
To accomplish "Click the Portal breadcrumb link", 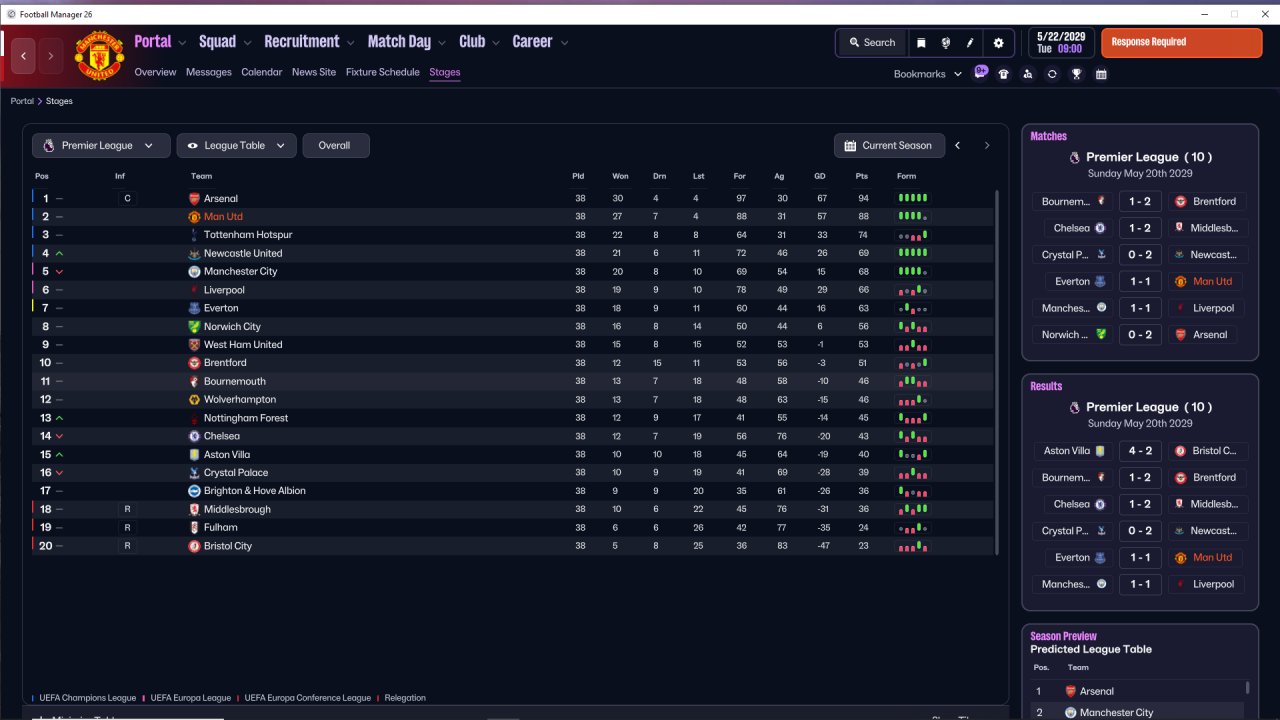I will 22,101.
